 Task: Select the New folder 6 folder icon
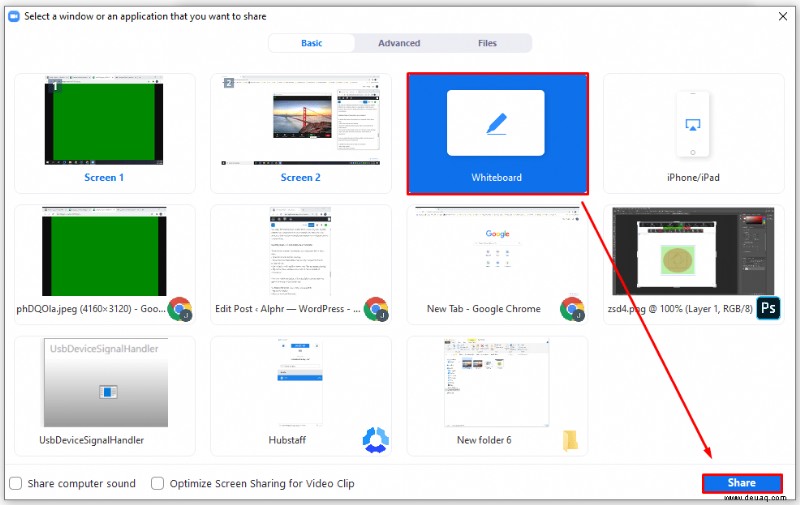tap(570, 440)
